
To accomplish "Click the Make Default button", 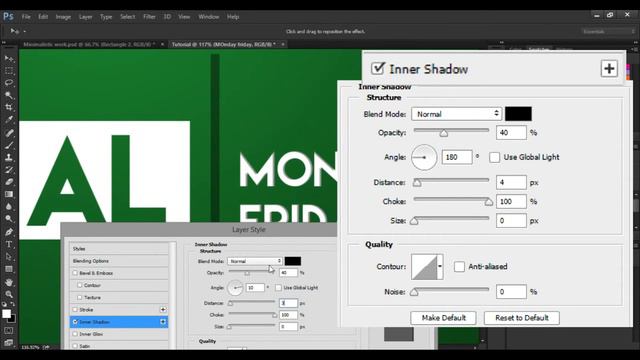I will [443, 318].
